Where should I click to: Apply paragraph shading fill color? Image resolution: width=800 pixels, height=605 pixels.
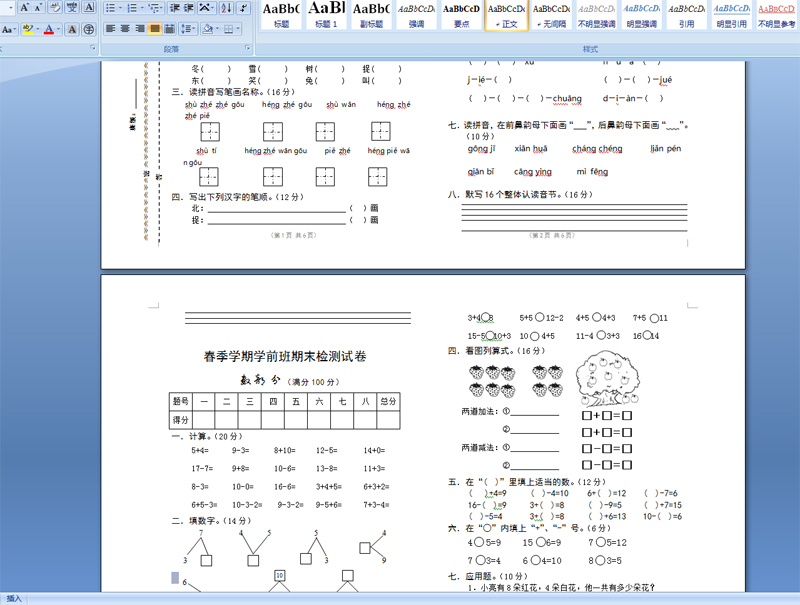click(207, 29)
